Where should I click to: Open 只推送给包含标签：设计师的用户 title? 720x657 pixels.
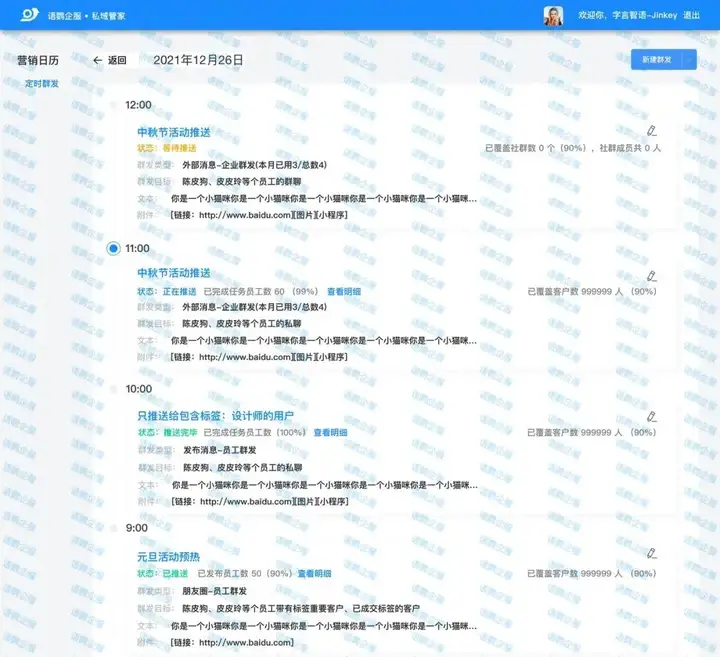coord(215,416)
